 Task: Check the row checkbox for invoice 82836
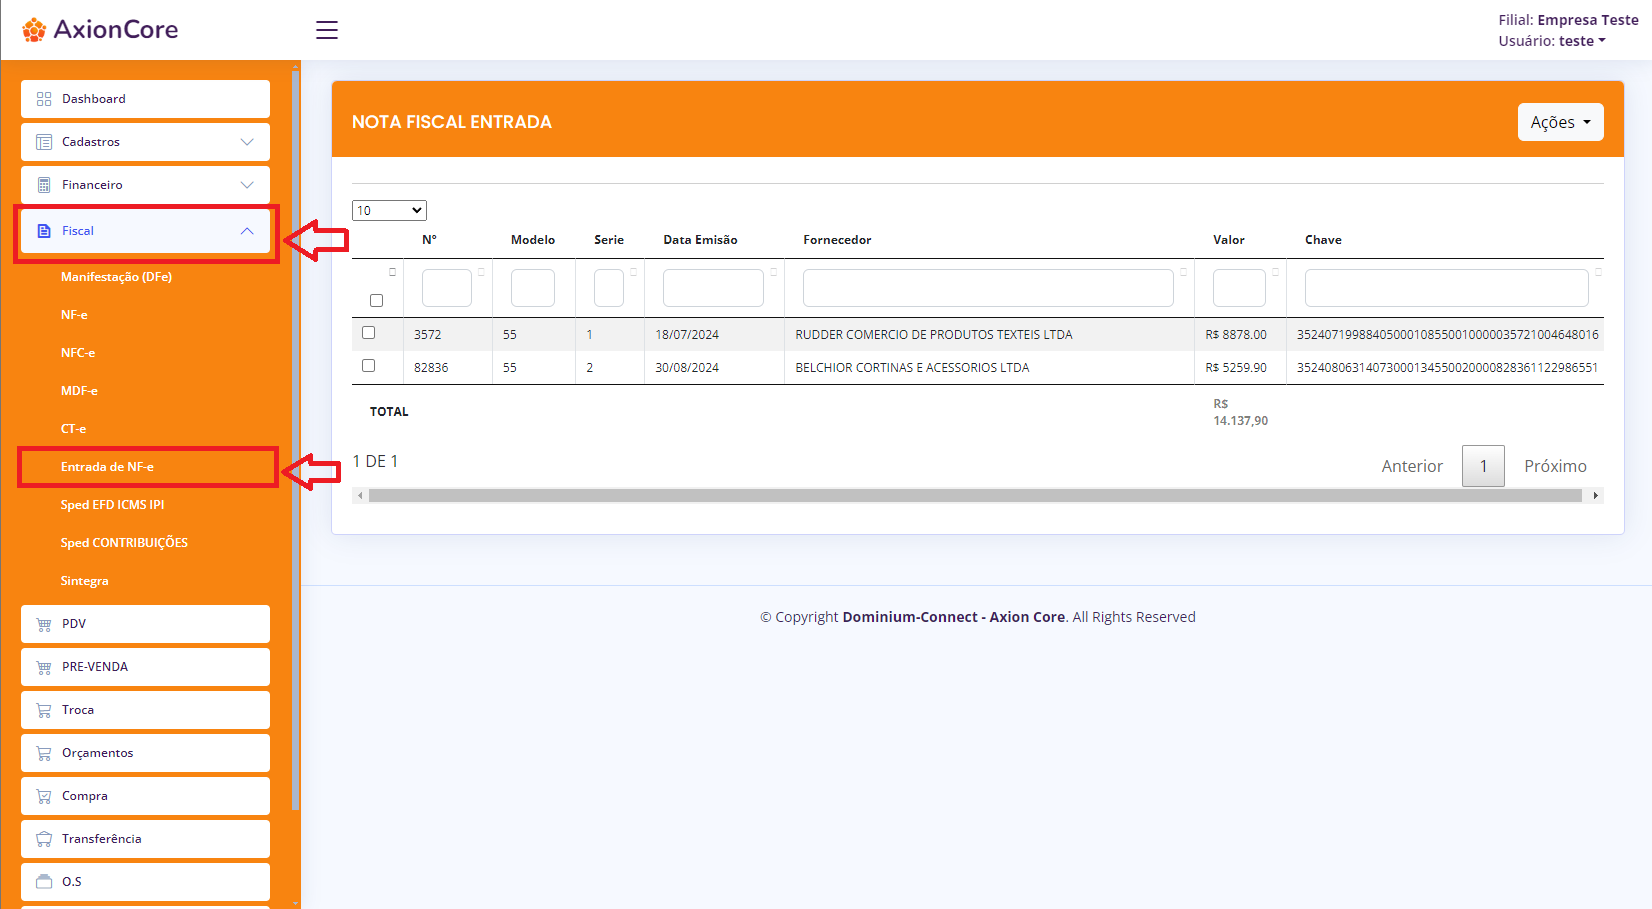click(x=369, y=366)
